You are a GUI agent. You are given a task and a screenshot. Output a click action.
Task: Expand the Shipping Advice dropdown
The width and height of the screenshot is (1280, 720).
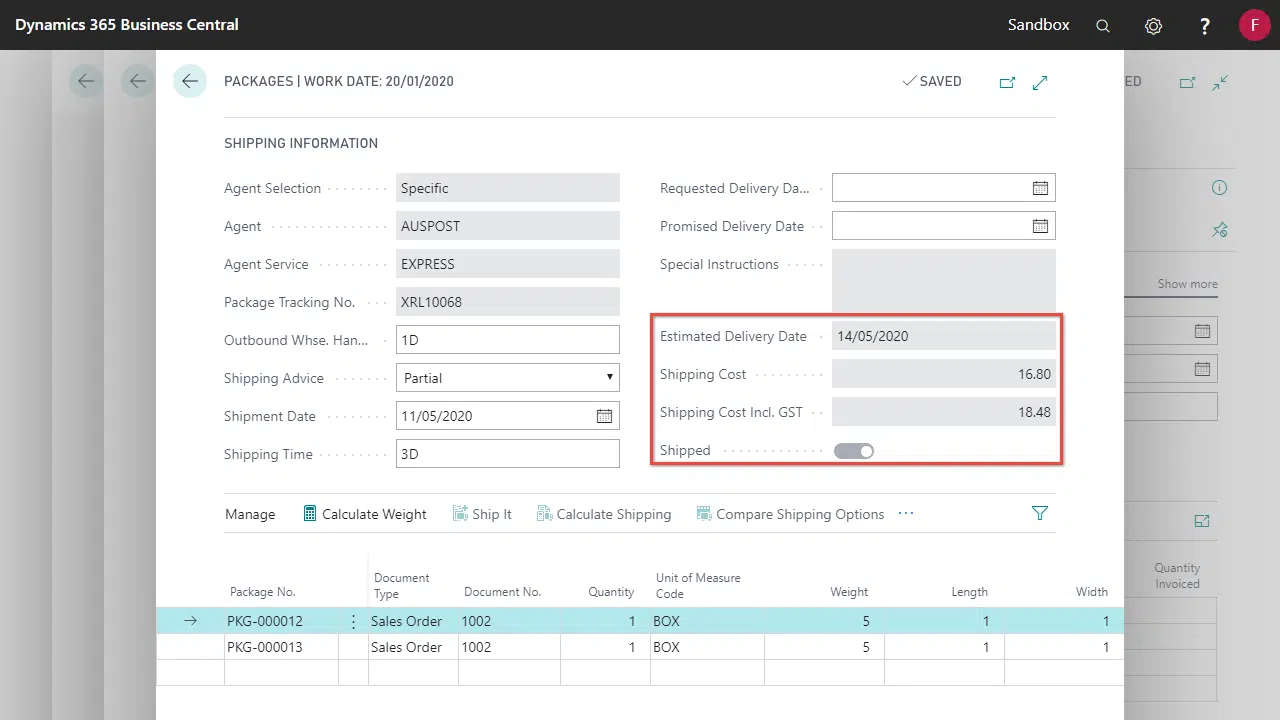pyautogui.click(x=609, y=378)
